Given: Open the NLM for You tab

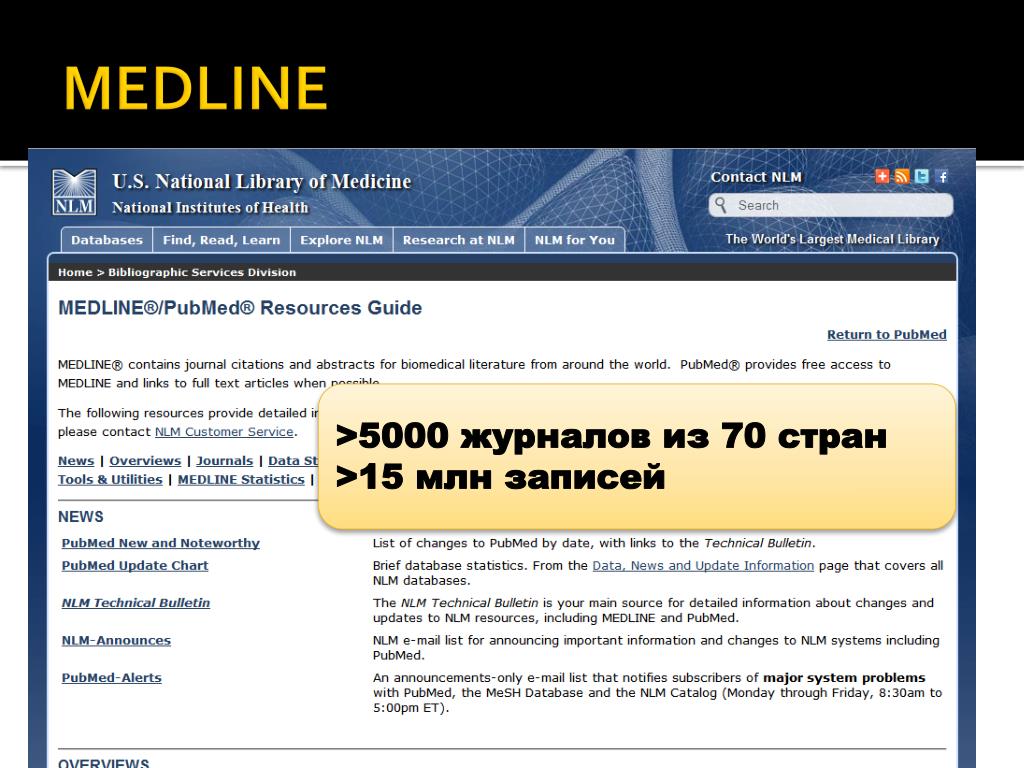Looking at the screenshot, I should point(575,240).
